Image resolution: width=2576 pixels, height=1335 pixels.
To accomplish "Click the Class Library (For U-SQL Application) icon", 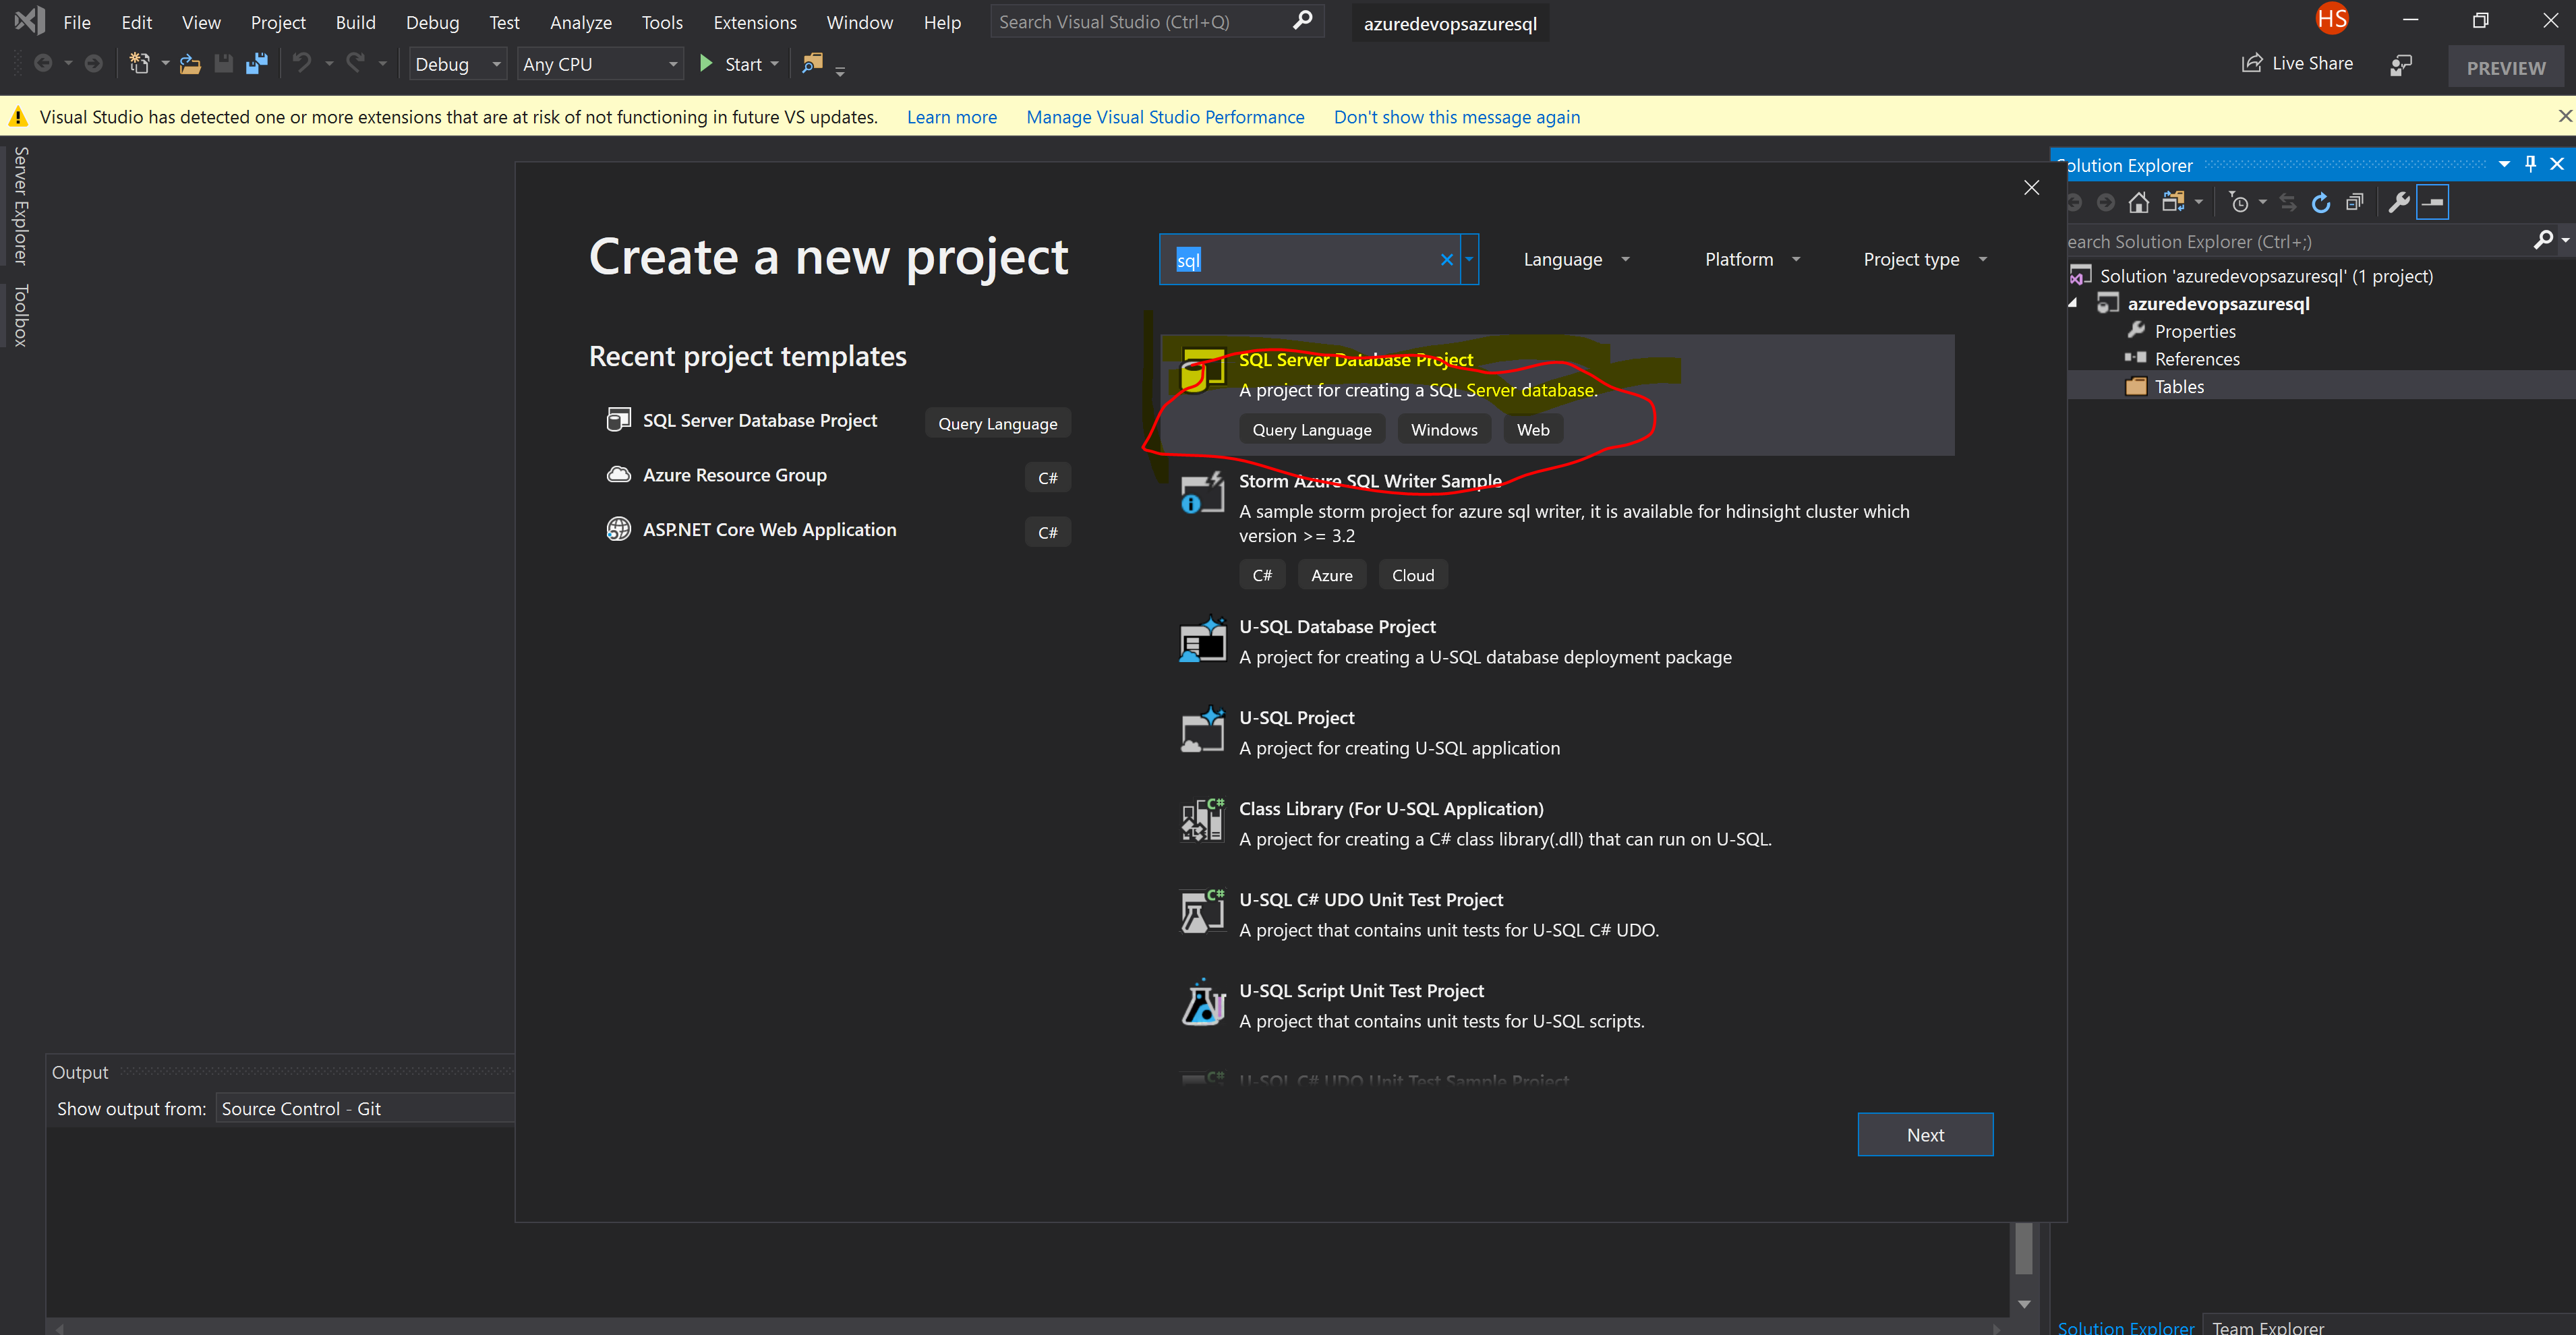I will pos(1202,820).
